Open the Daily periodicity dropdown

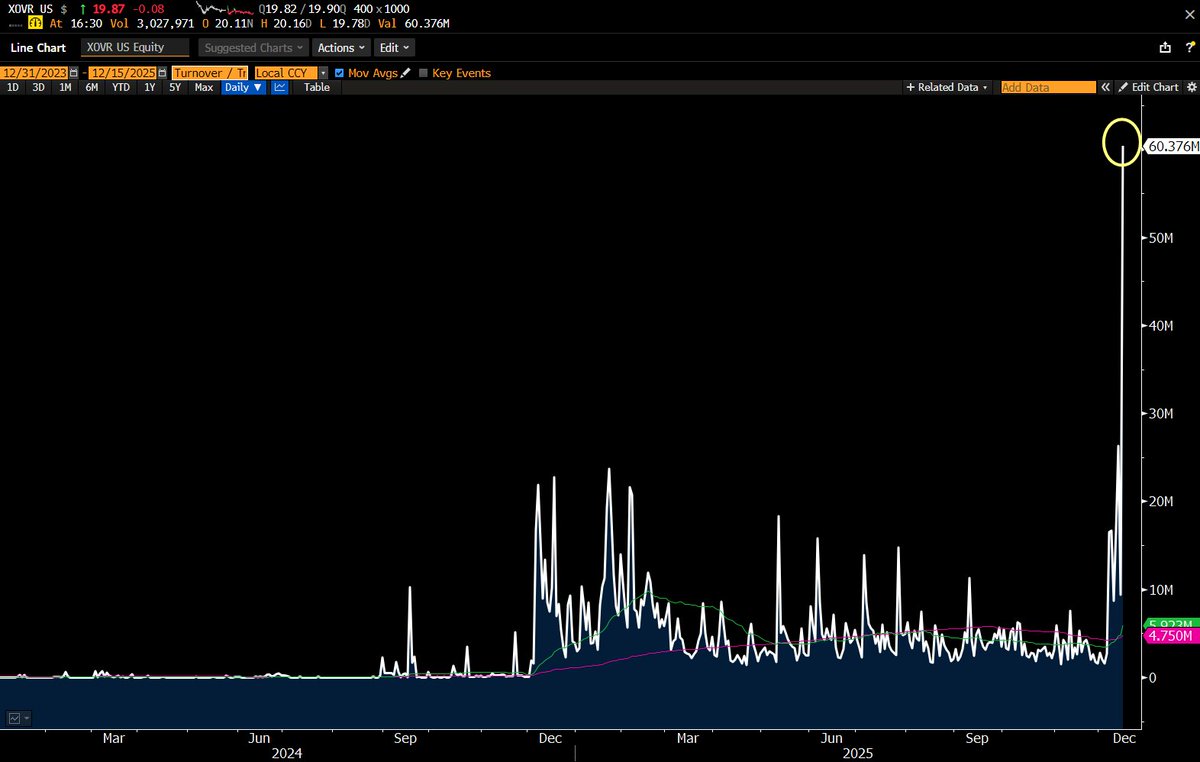click(243, 87)
